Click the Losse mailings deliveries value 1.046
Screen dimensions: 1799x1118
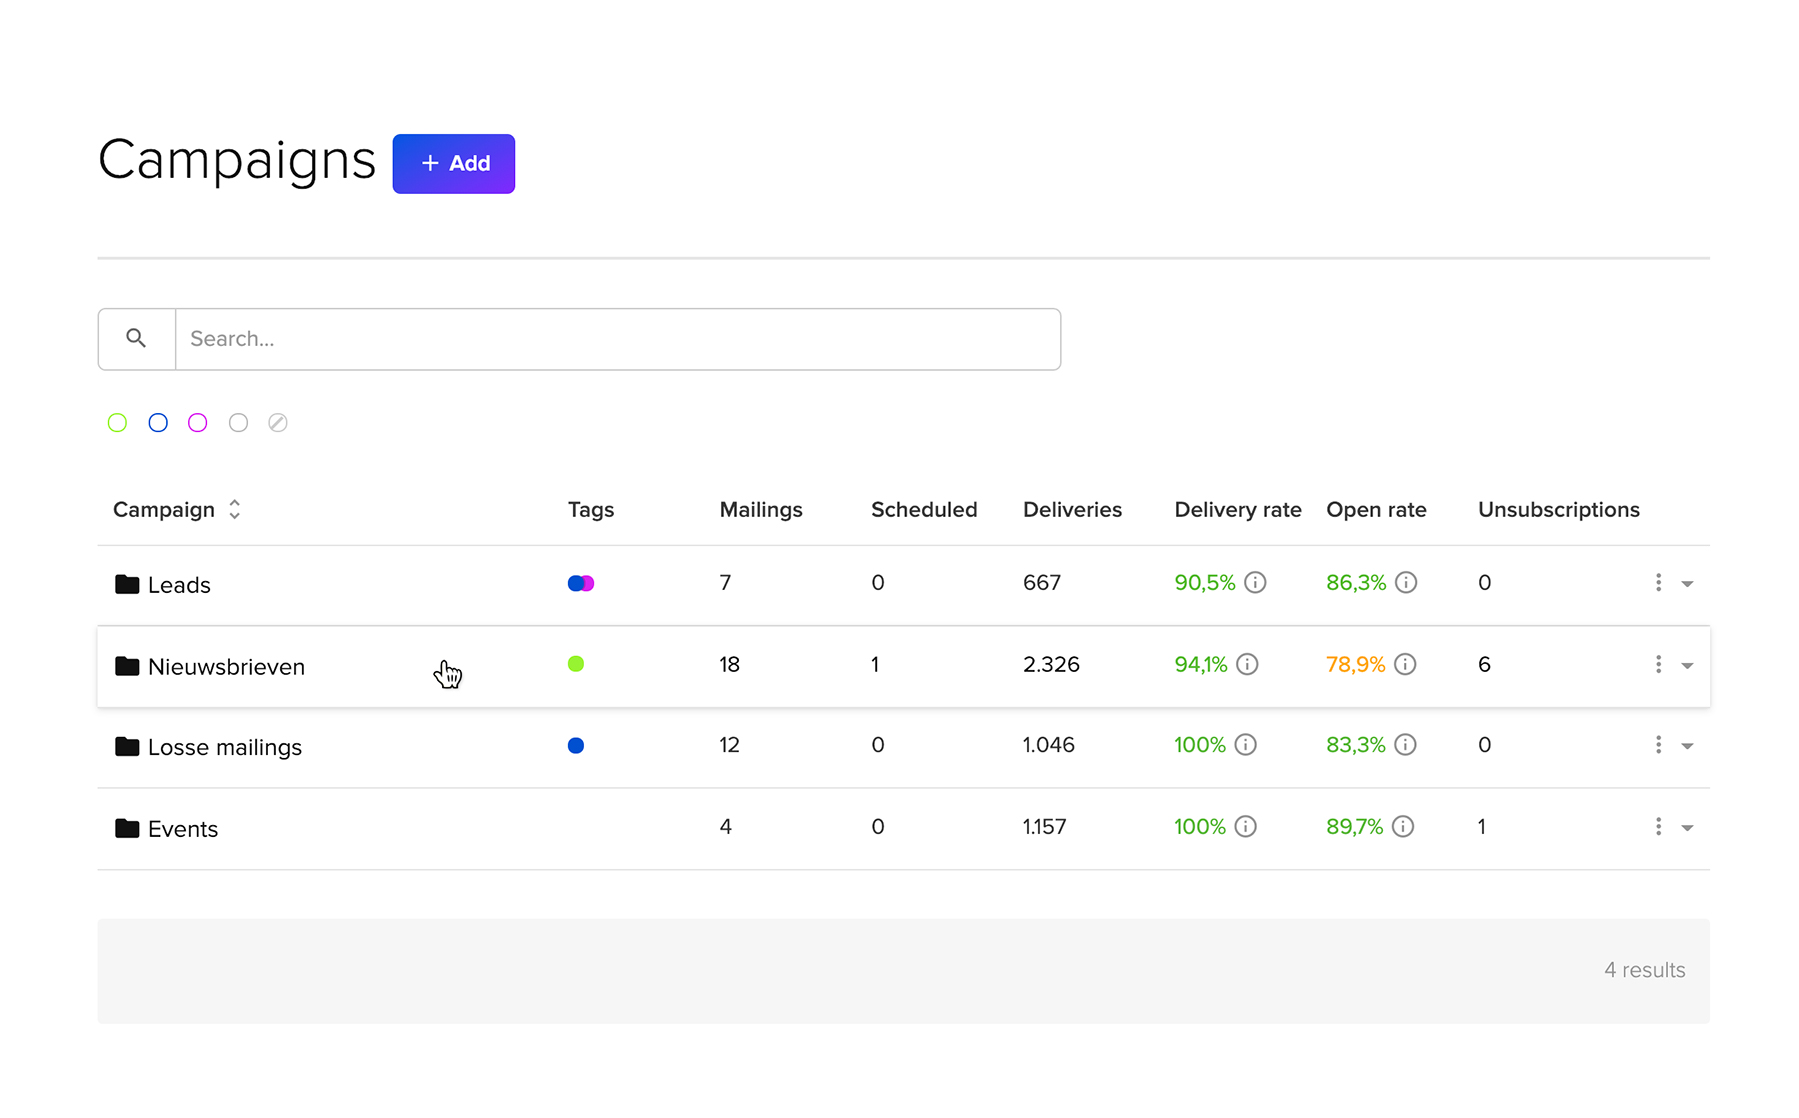pos(1048,746)
